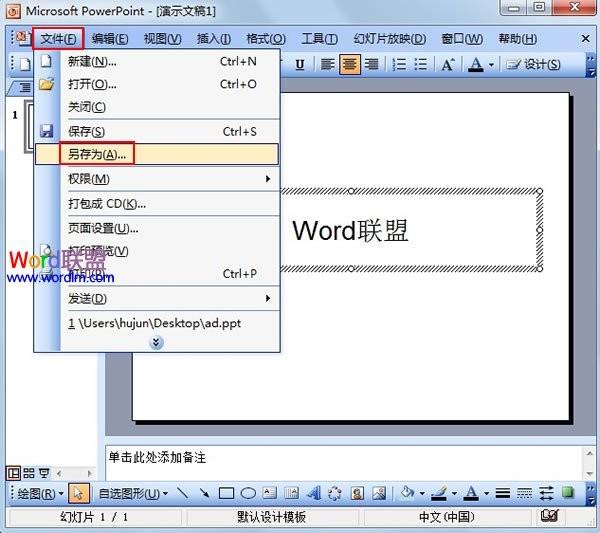Select the Oval drawing tool
The height and width of the screenshot is (533, 600).
tap(248, 493)
